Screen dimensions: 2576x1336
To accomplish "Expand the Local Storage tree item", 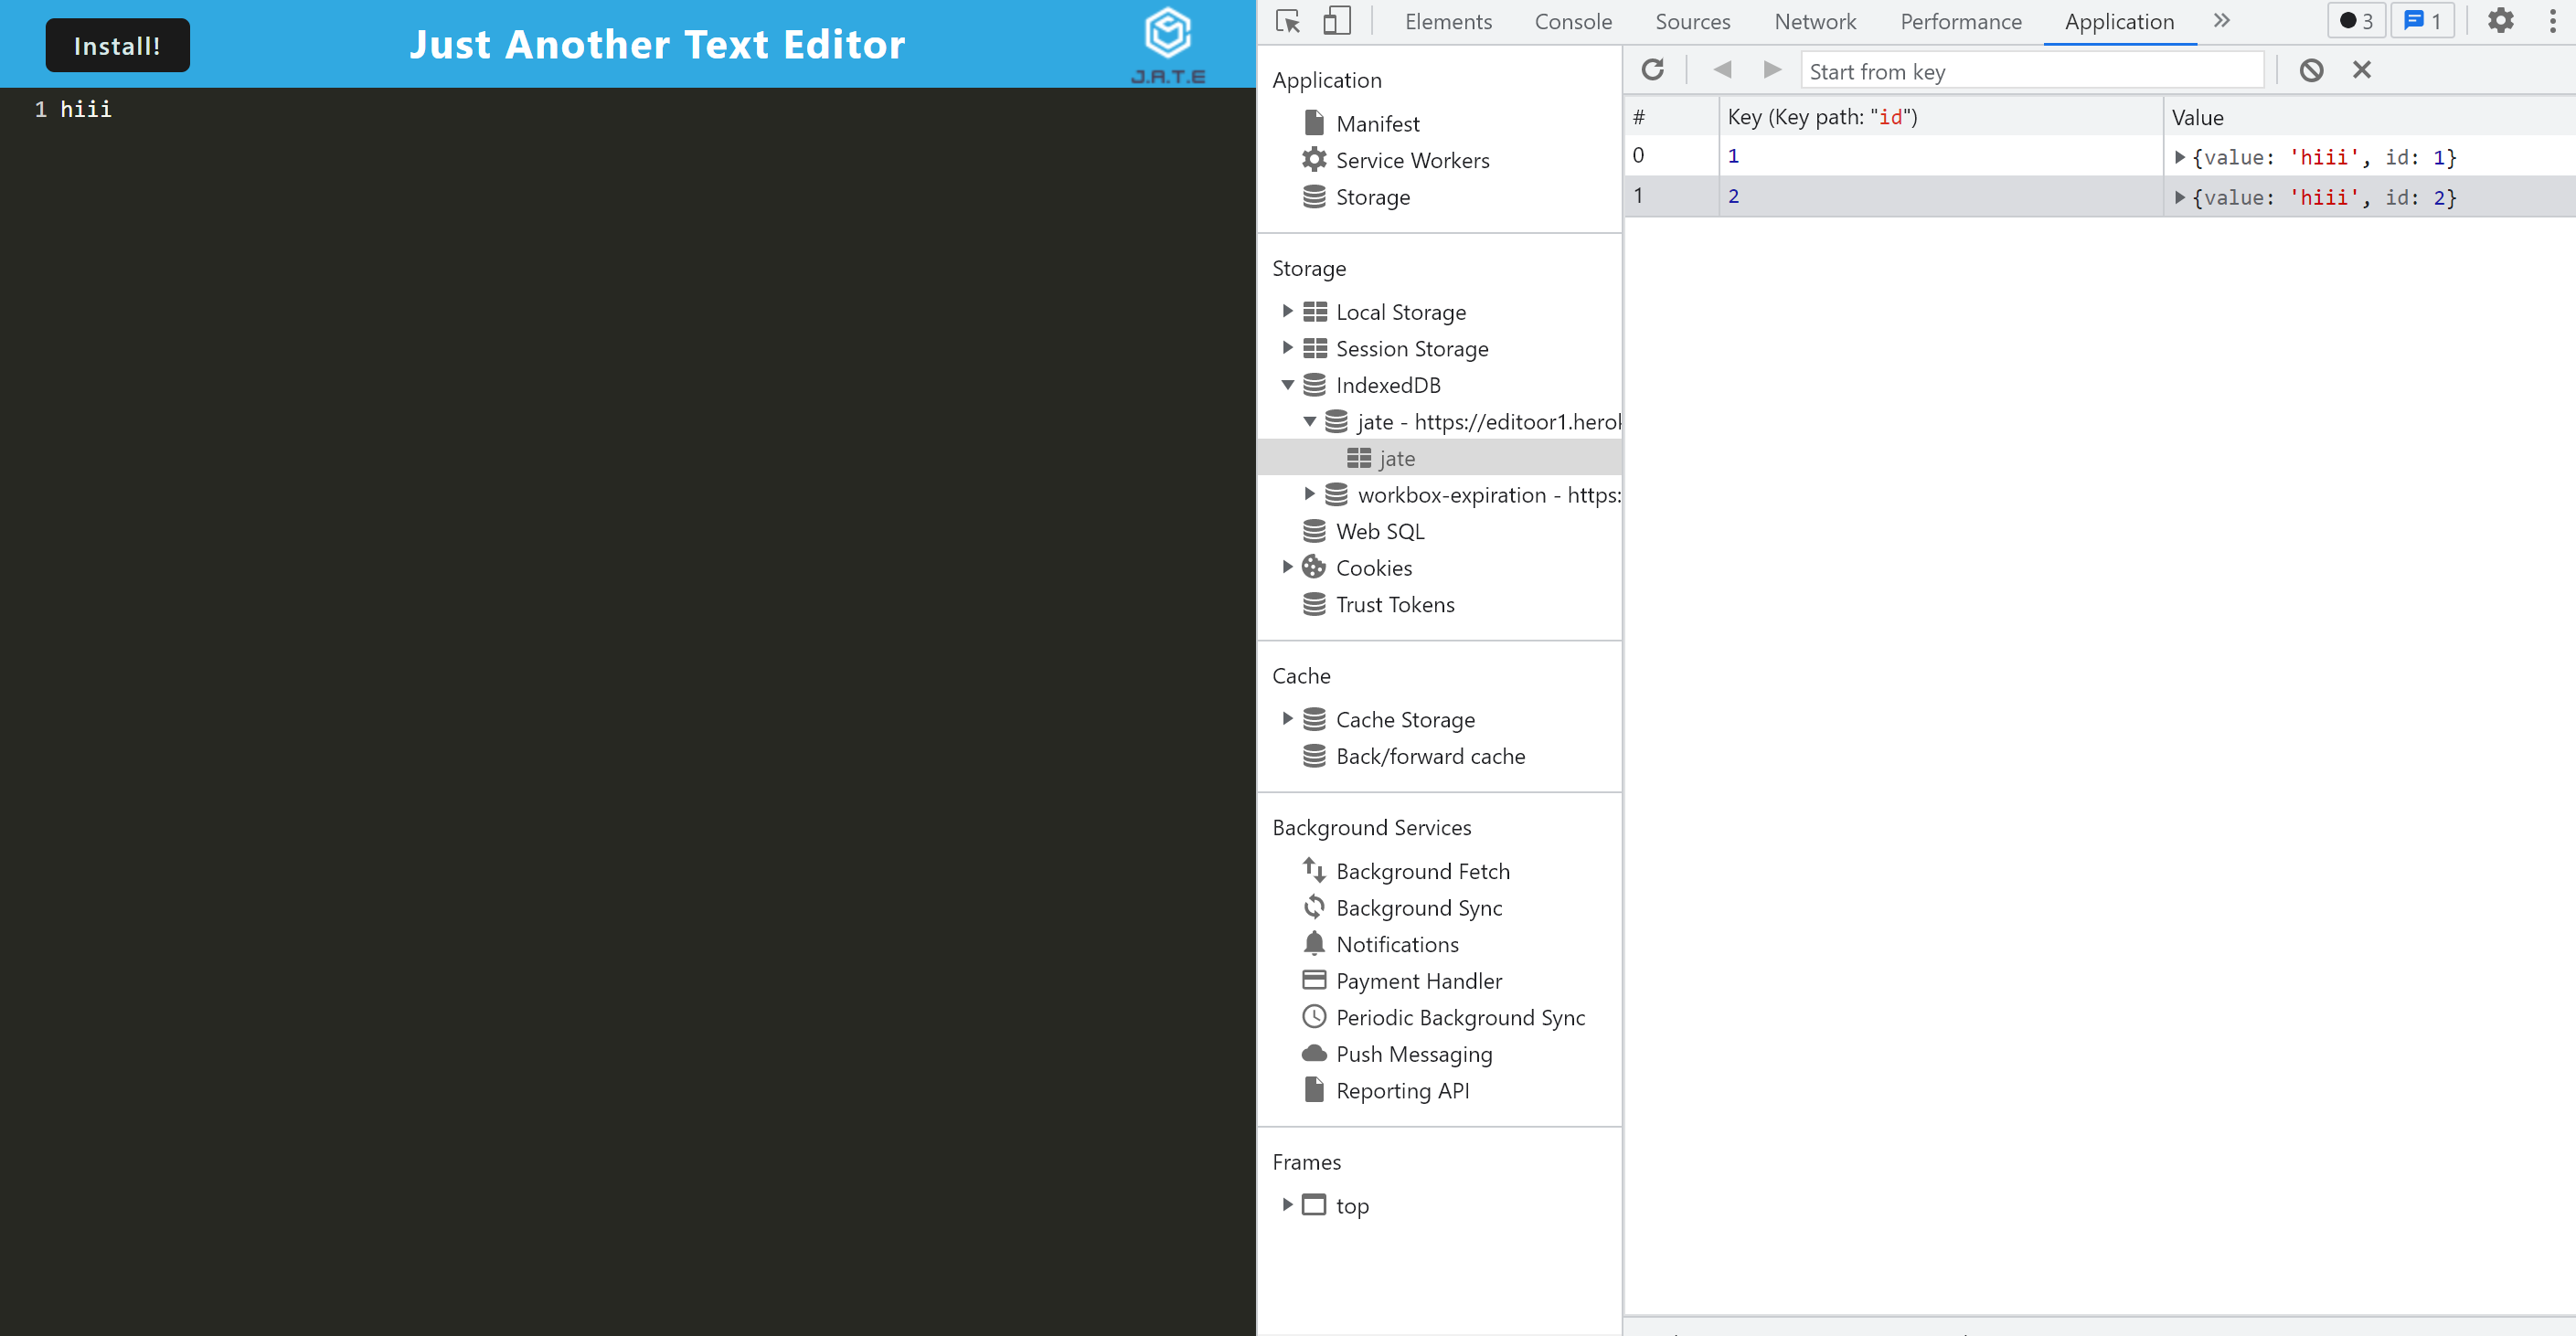I will coord(1288,311).
